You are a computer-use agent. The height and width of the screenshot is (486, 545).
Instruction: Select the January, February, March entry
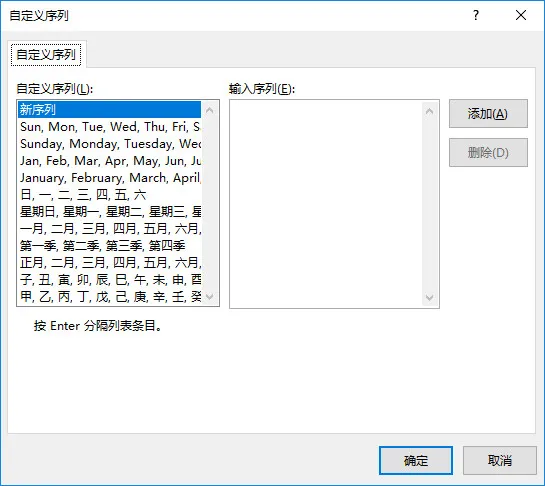pyautogui.click(x=109, y=178)
